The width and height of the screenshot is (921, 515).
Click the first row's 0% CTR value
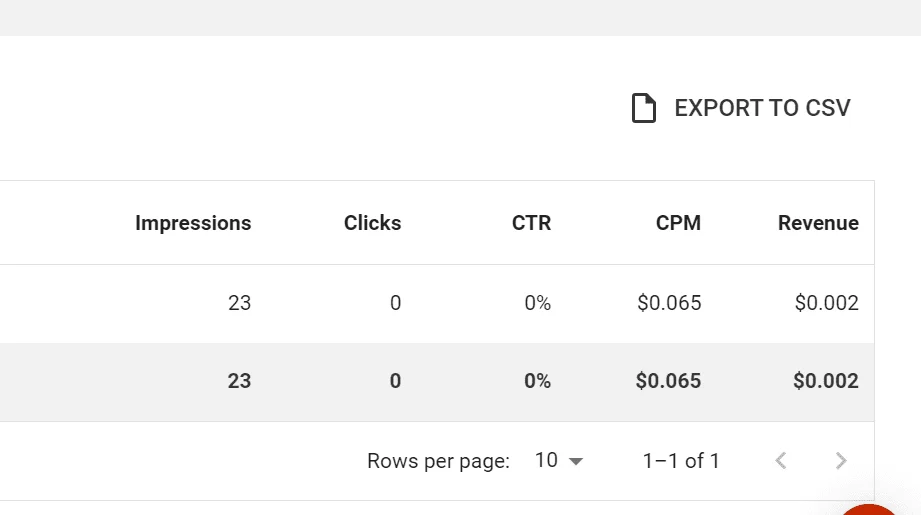pyautogui.click(x=537, y=303)
